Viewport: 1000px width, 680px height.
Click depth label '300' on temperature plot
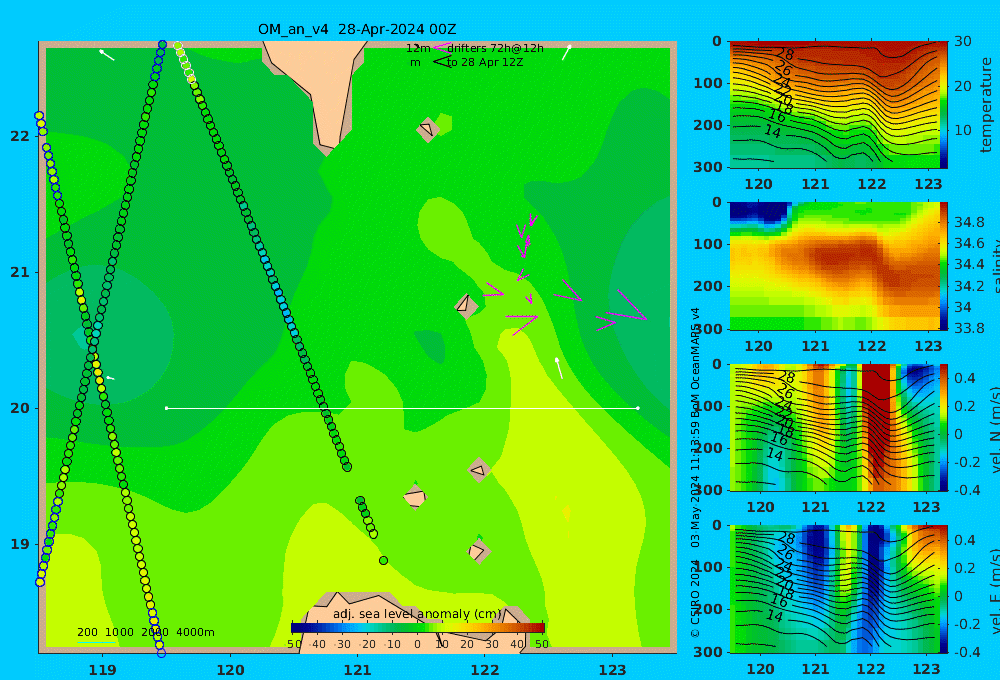pyautogui.click(x=709, y=166)
